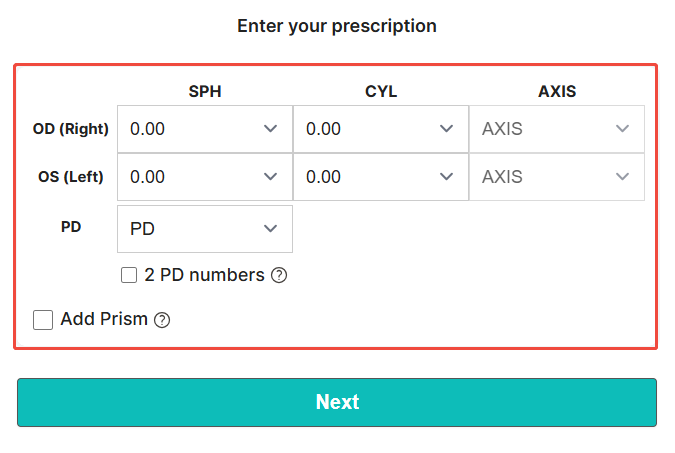Expand the PD value dropdown

click(205, 229)
